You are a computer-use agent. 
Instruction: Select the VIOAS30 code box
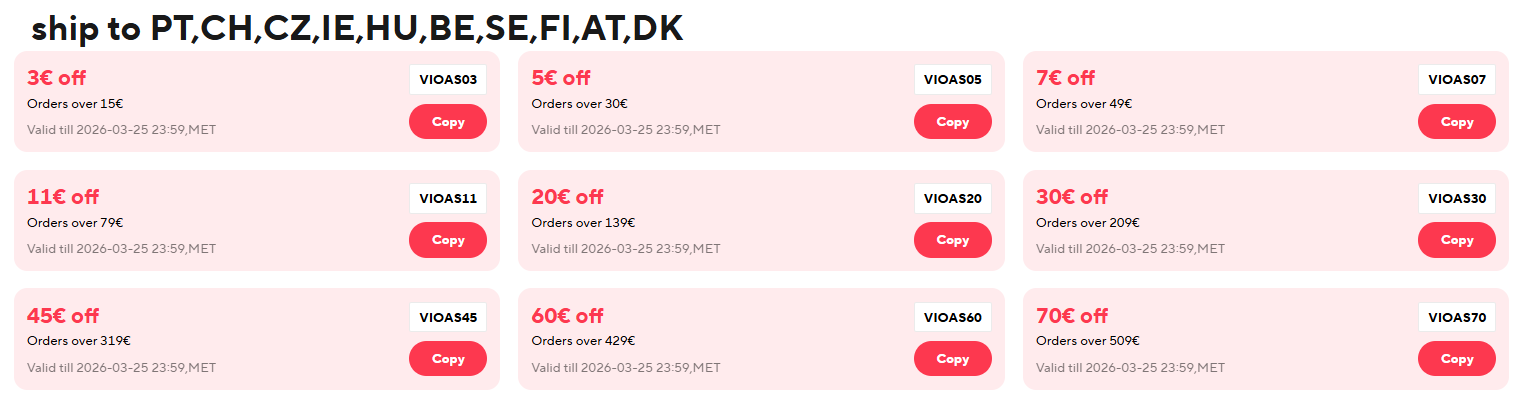pos(1456,198)
